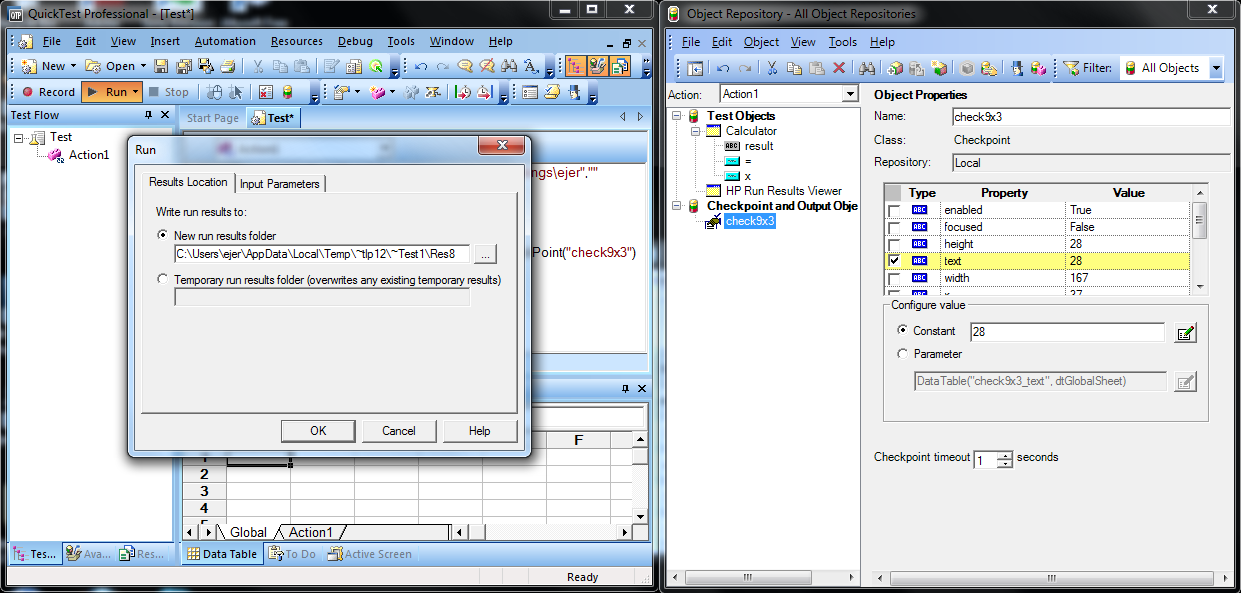The width and height of the screenshot is (1241, 593).
Task: Collapse Checkpoint and Output Objects node
Action: 678,206
